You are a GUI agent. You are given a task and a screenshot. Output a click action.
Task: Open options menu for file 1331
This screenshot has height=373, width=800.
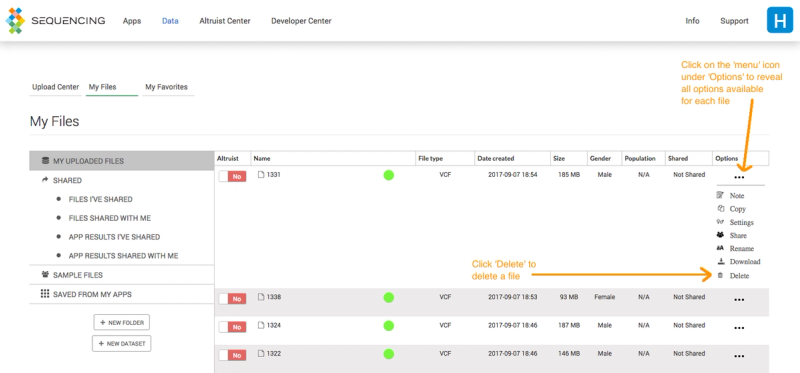[x=739, y=178]
